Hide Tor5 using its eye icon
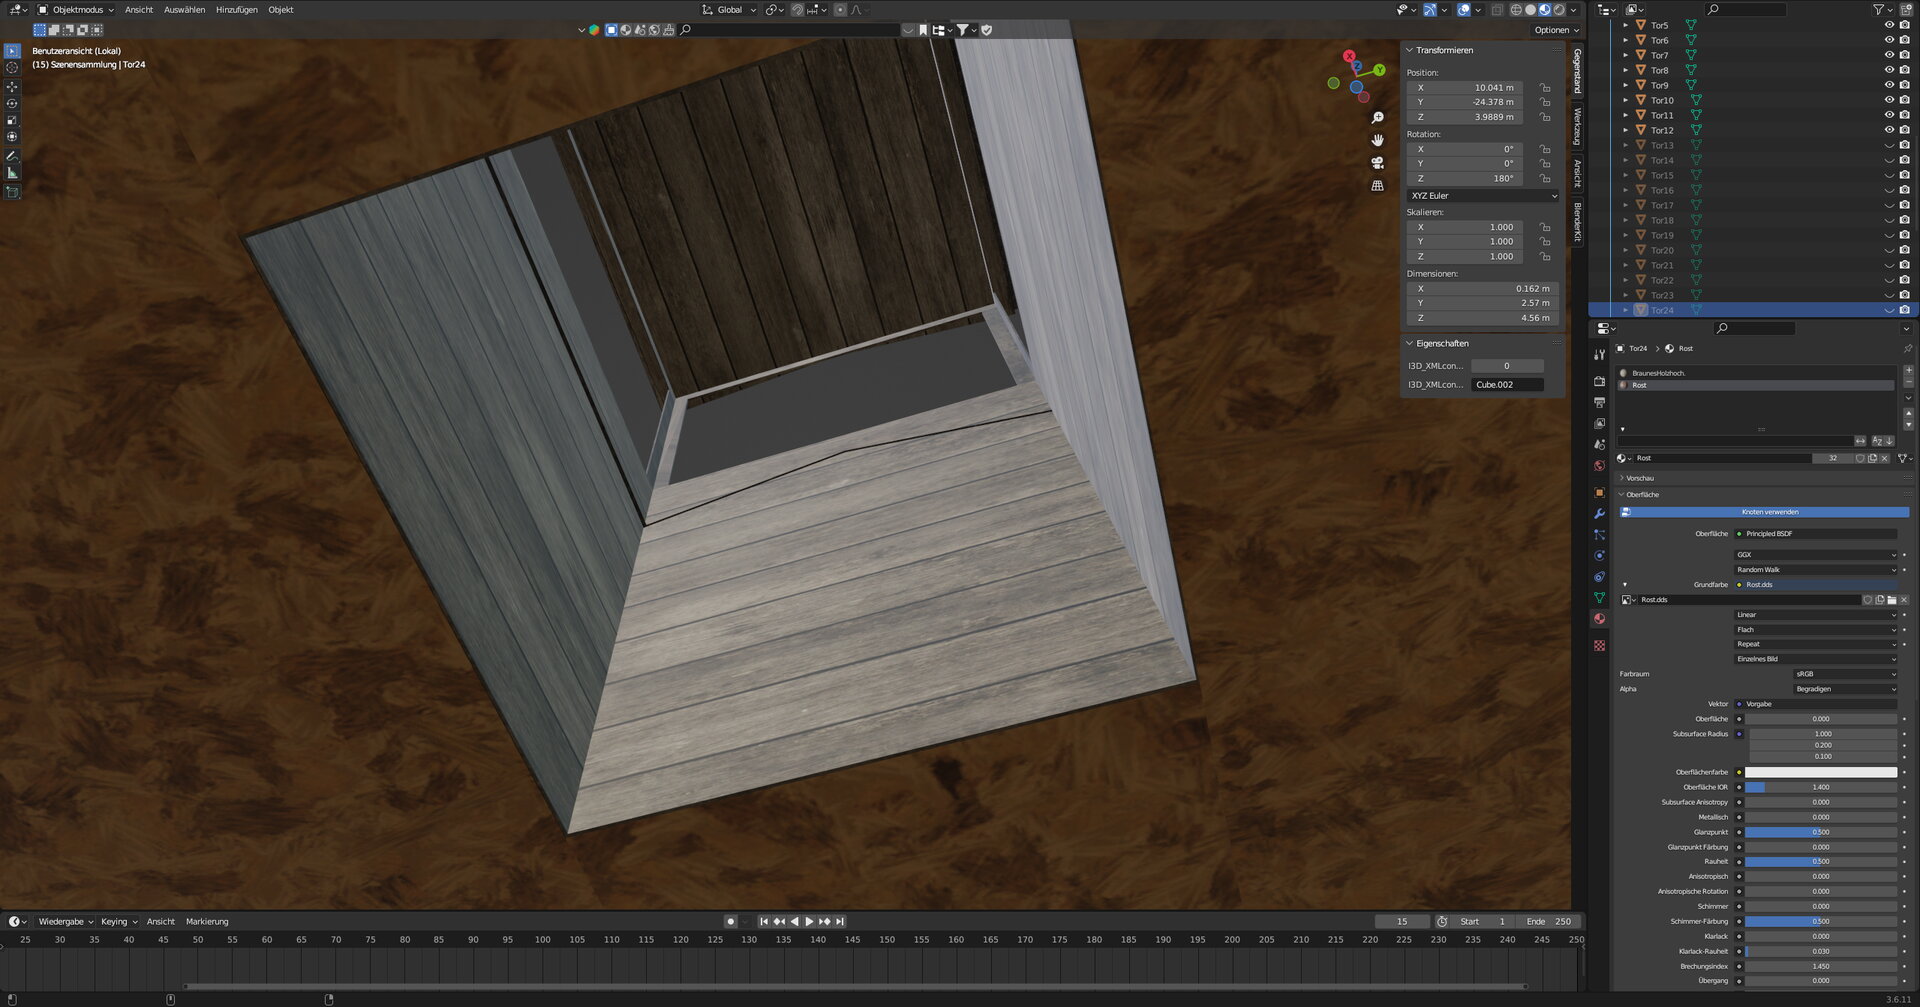1920x1007 pixels. [x=1889, y=25]
